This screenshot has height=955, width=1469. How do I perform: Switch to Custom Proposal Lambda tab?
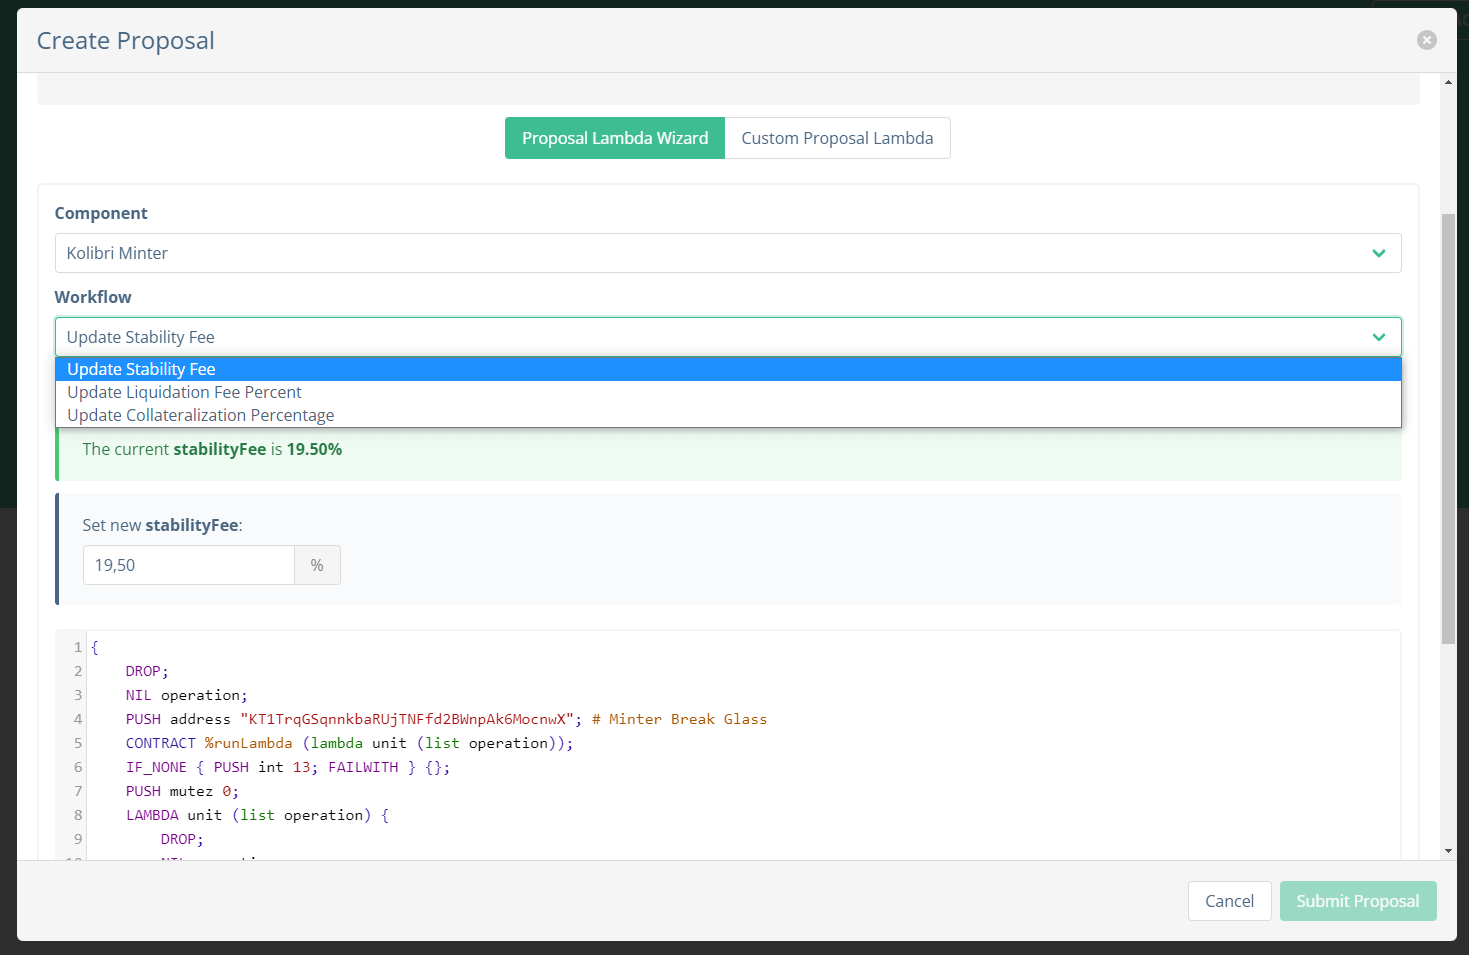tap(837, 138)
